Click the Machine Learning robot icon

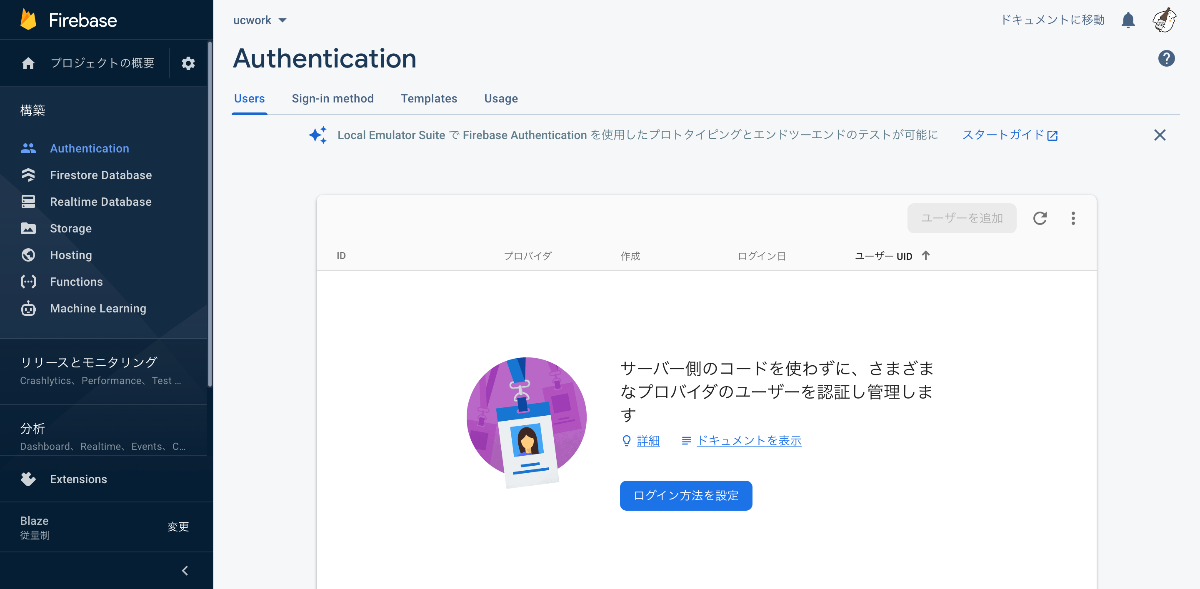pos(28,308)
